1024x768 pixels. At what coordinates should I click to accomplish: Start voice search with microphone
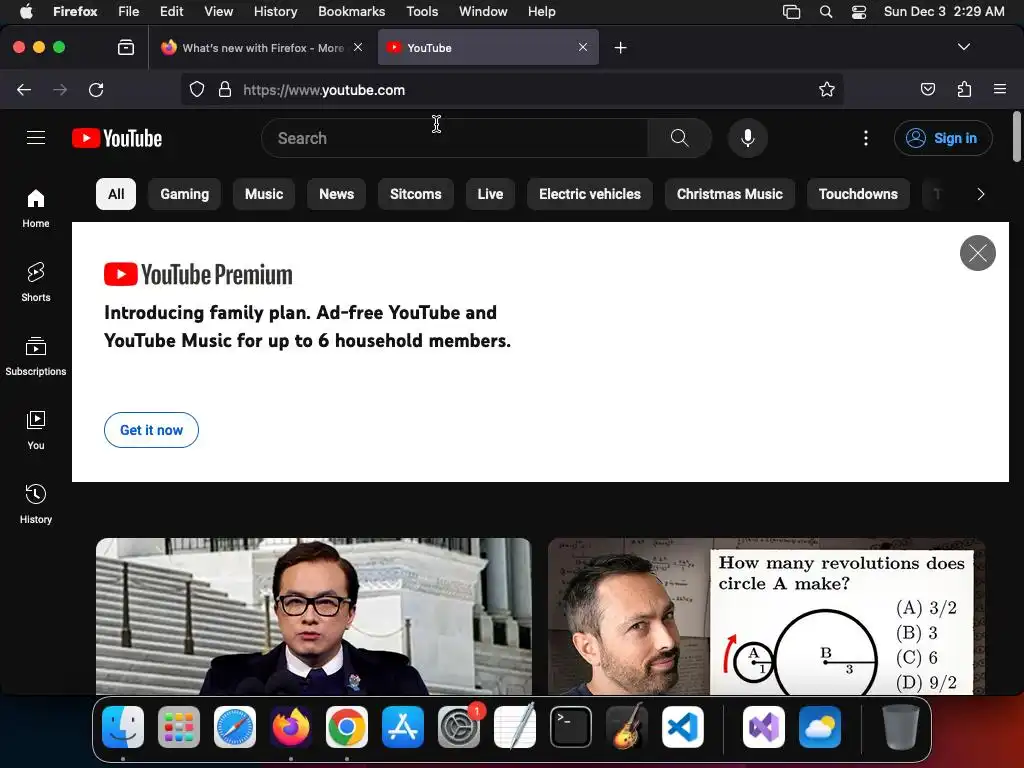pyautogui.click(x=748, y=138)
